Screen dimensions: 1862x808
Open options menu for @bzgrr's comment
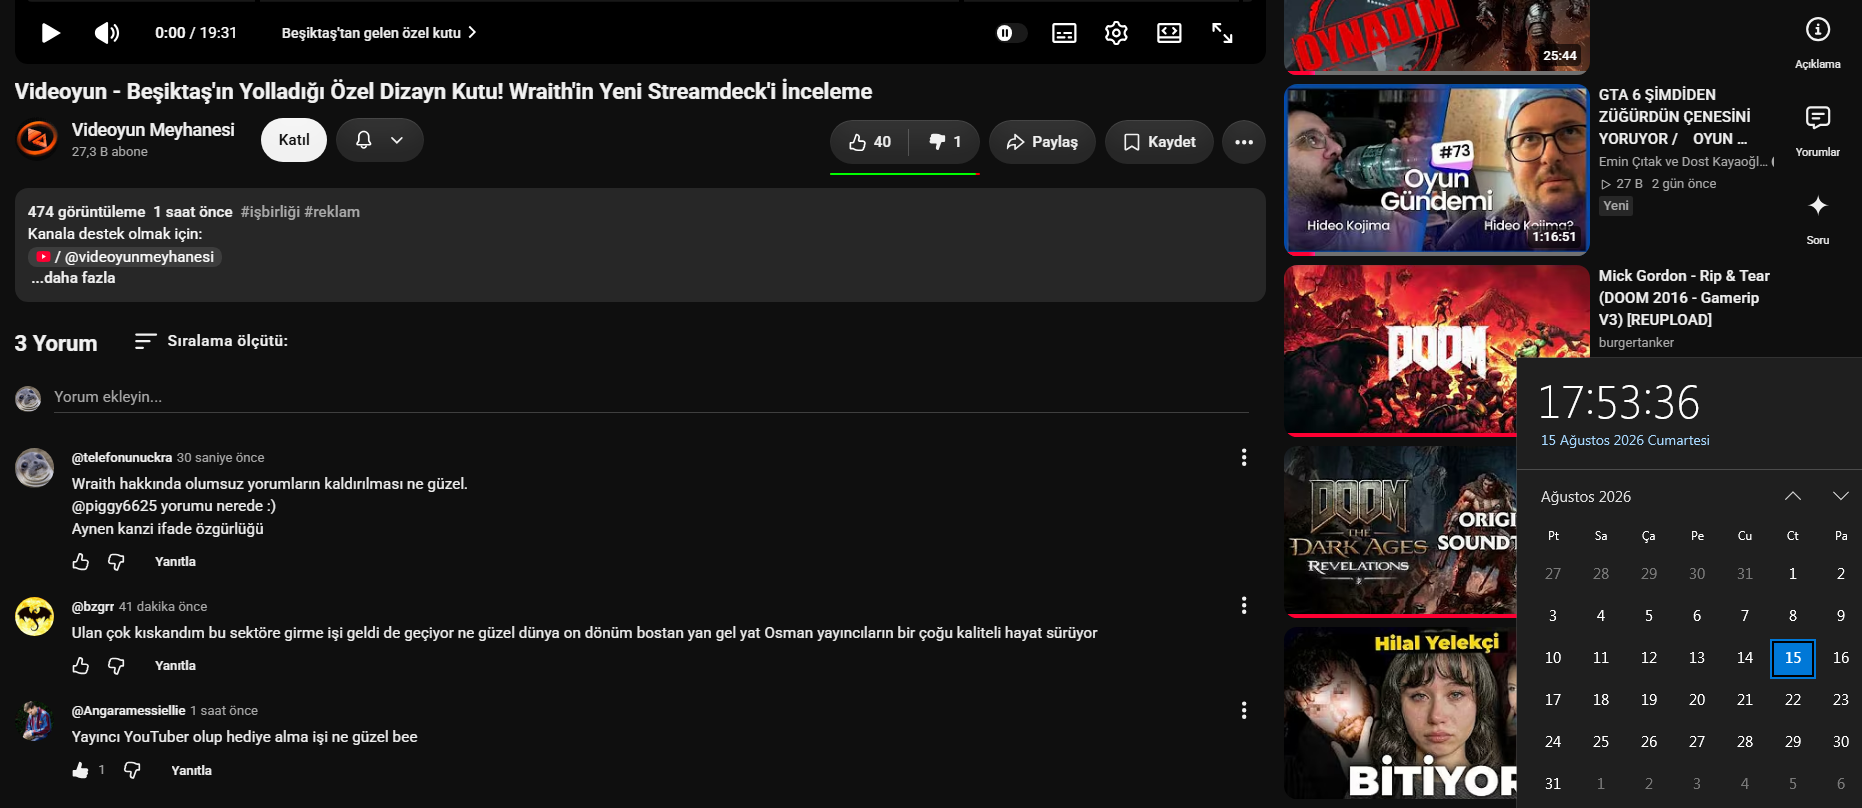pos(1244,605)
